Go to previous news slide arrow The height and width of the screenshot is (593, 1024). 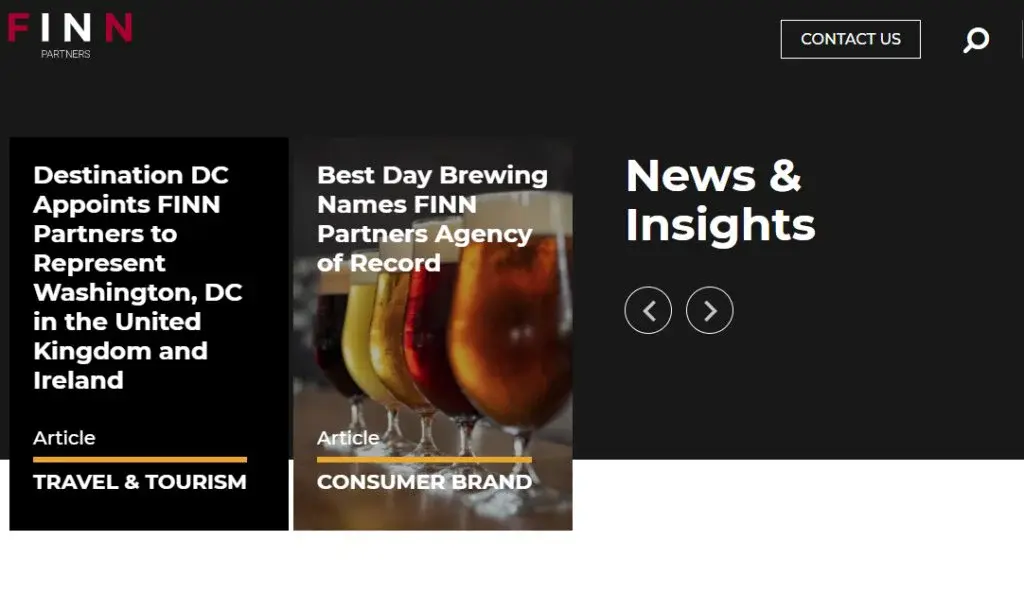click(648, 310)
